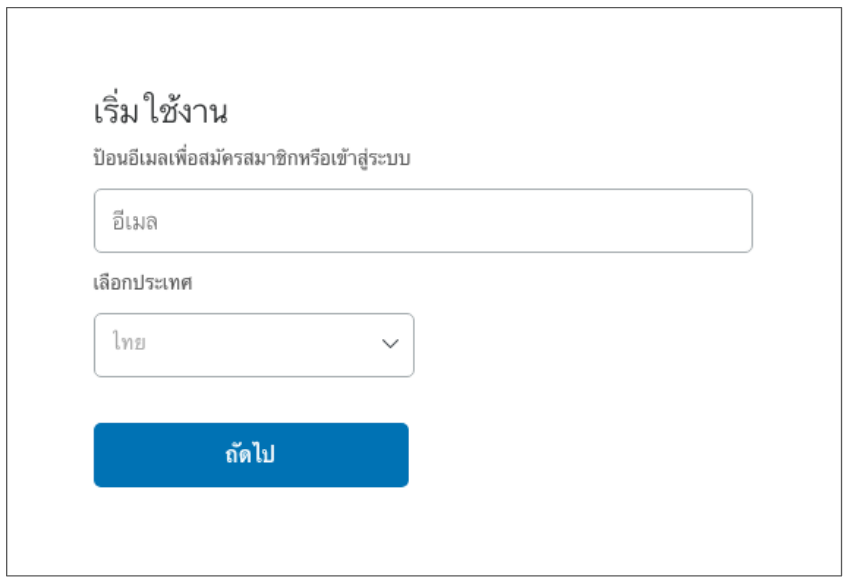The width and height of the screenshot is (851, 581).
Task: Click the เลือกประเทศ label above dropdown
Action: click(143, 283)
